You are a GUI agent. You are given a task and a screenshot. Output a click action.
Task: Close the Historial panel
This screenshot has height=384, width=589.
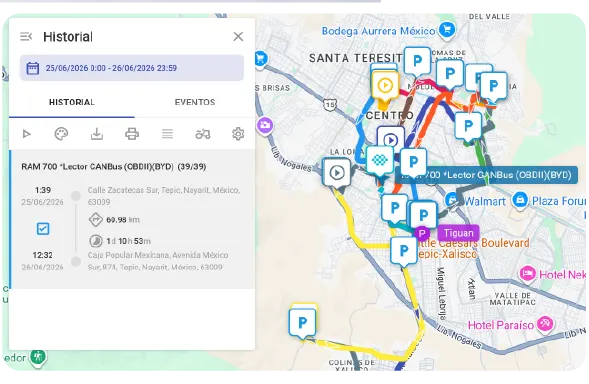tap(238, 36)
